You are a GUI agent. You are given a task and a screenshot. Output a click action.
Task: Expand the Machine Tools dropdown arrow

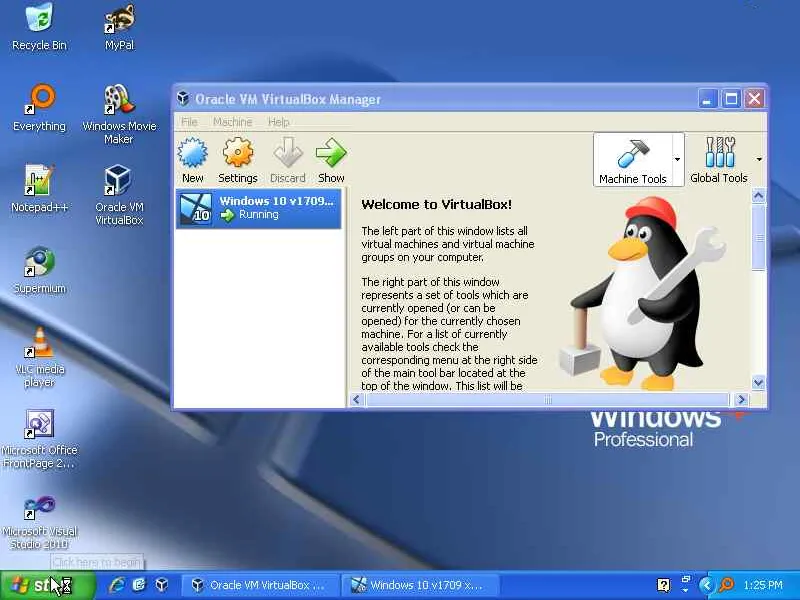click(x=678, y=160)
